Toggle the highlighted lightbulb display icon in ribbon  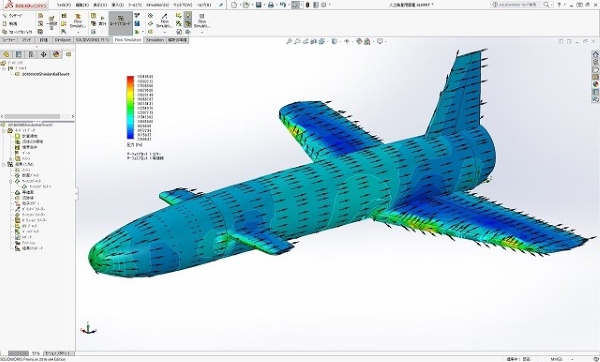pos(188,15)
